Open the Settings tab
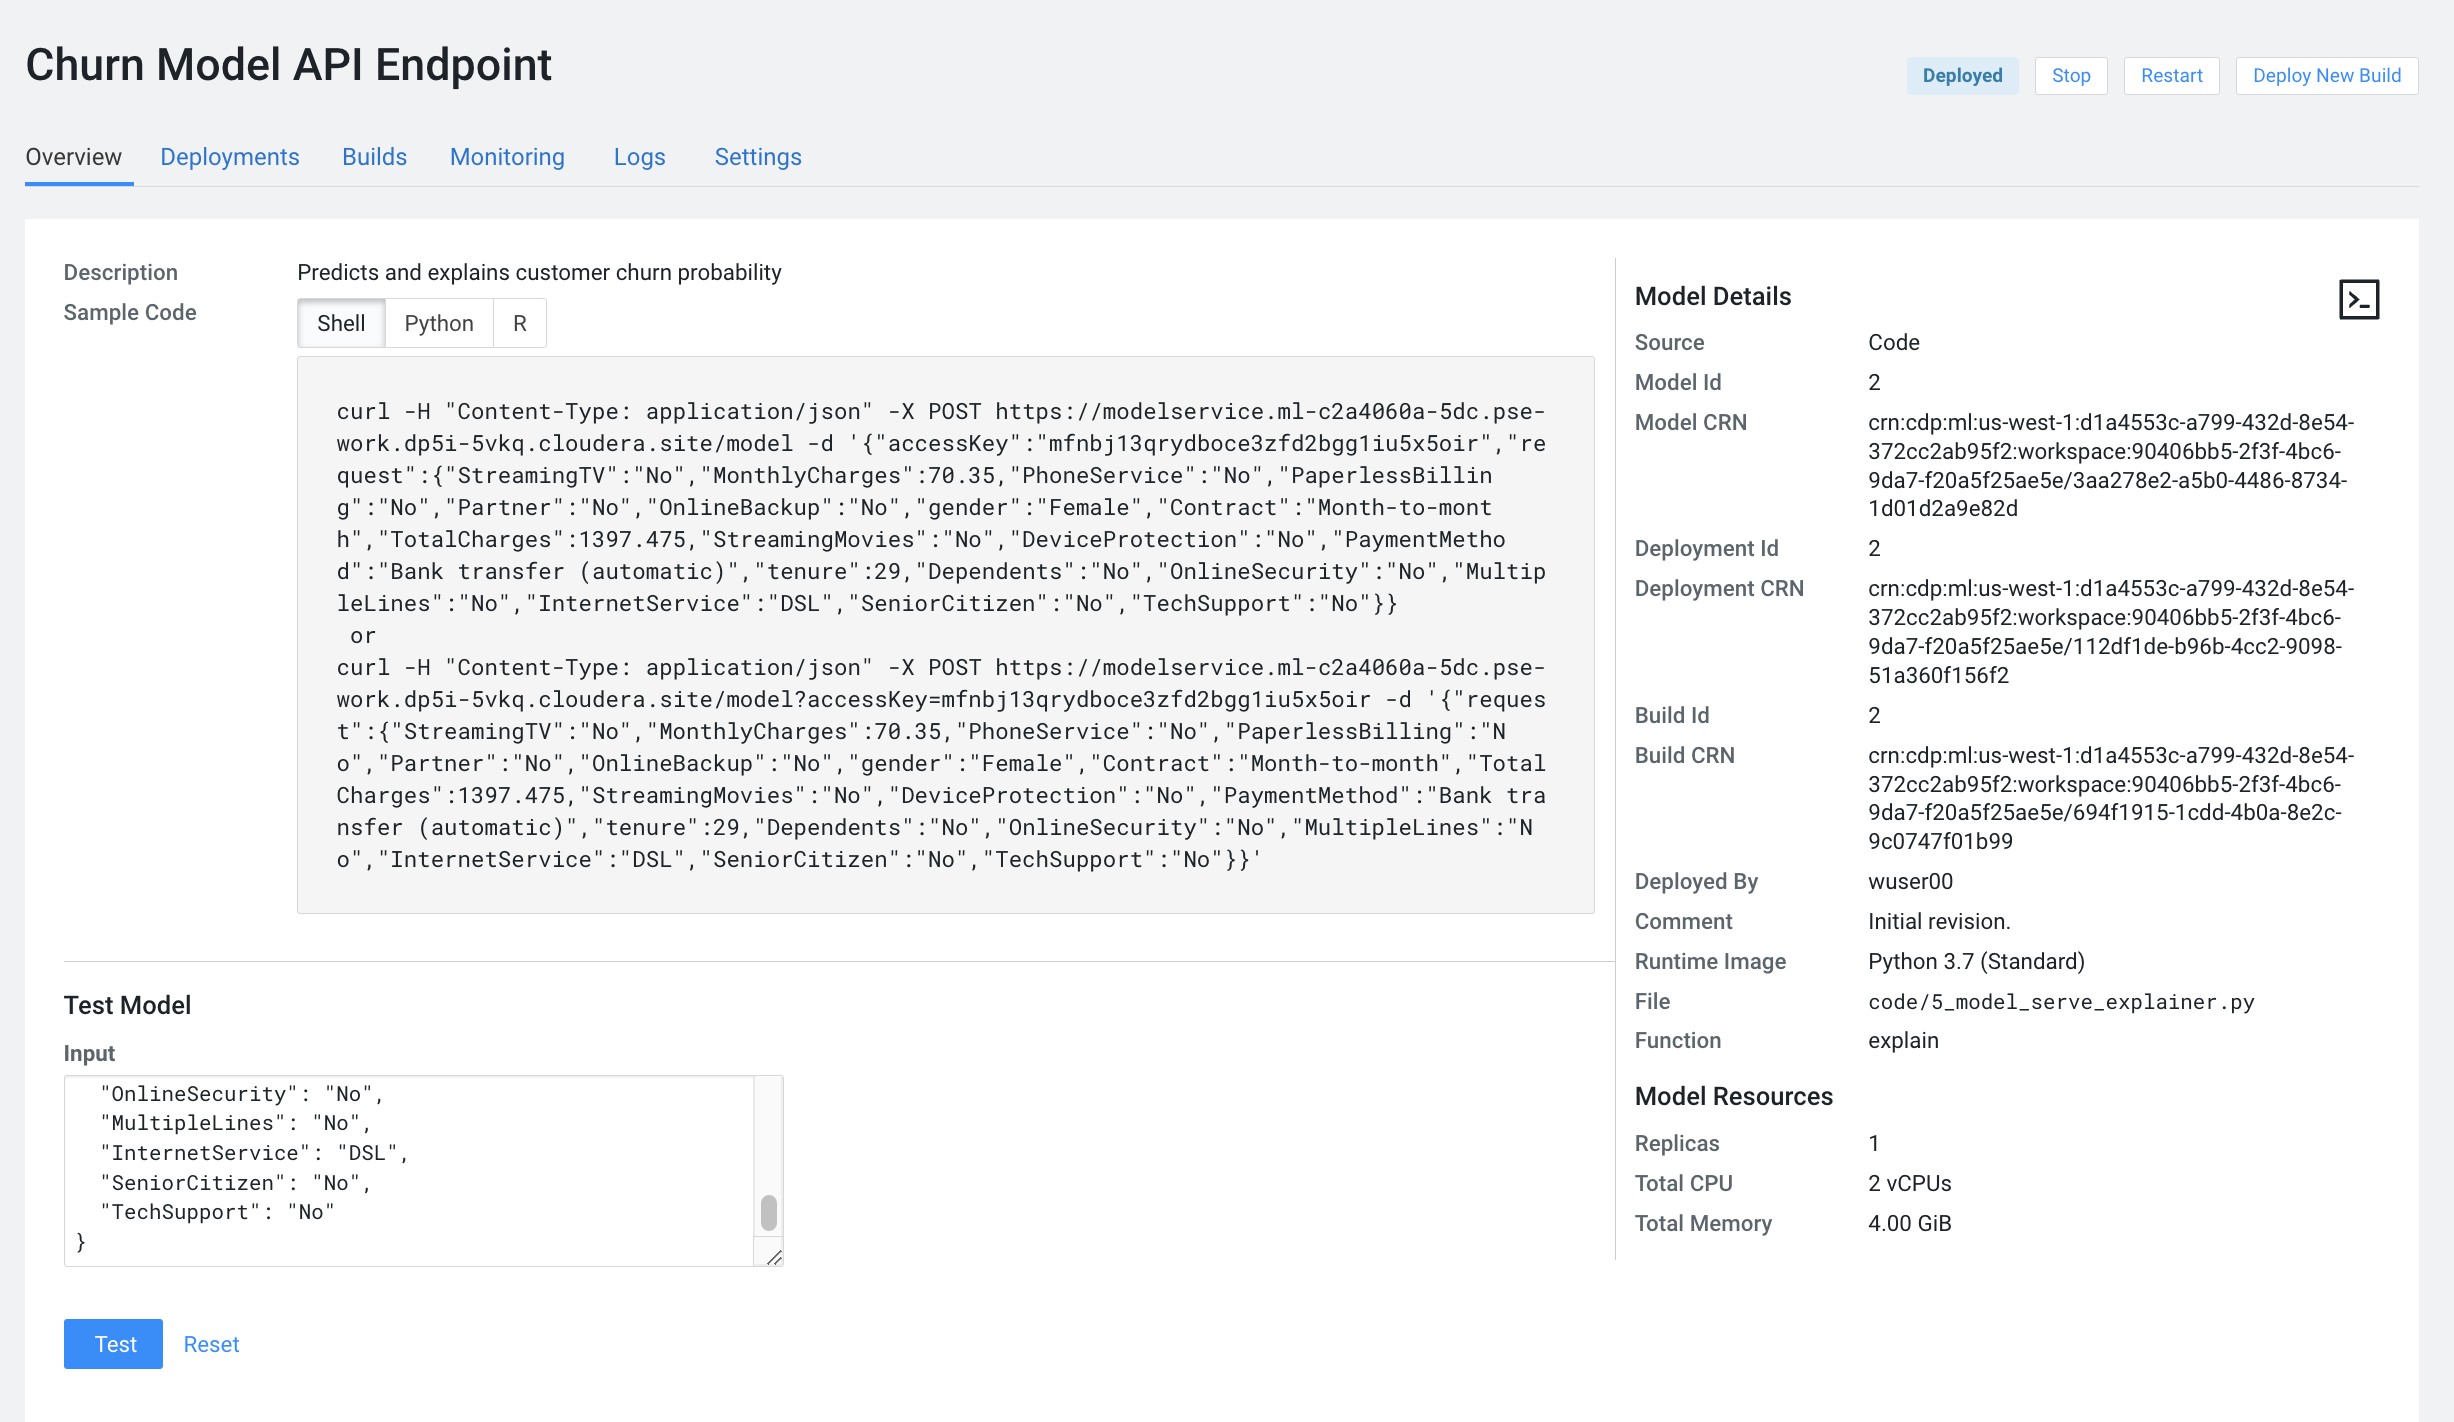Image resolution: width=2454 pixels, height=1422 pixels. 757,157
